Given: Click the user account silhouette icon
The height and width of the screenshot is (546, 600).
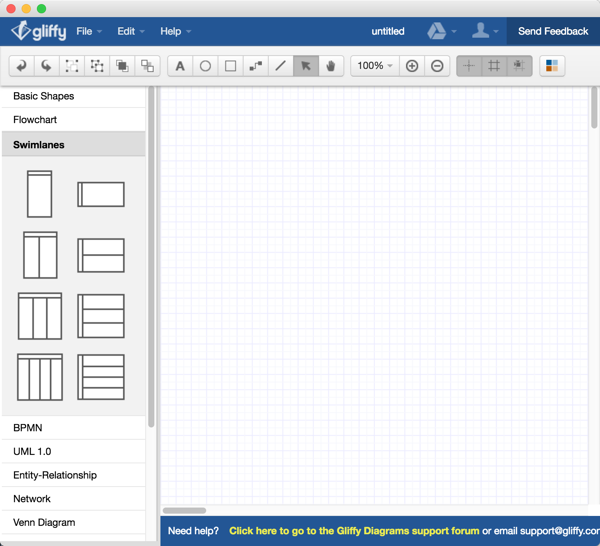Looking at the screenshot, I should tap(480, 30).
